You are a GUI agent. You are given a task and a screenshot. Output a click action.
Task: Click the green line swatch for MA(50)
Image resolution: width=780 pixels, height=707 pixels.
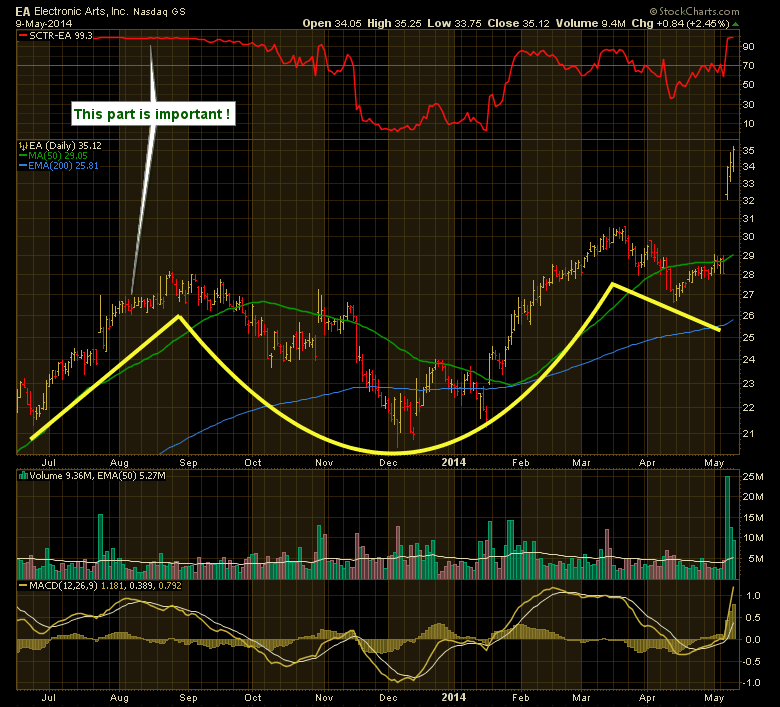[x=23, y=156]
